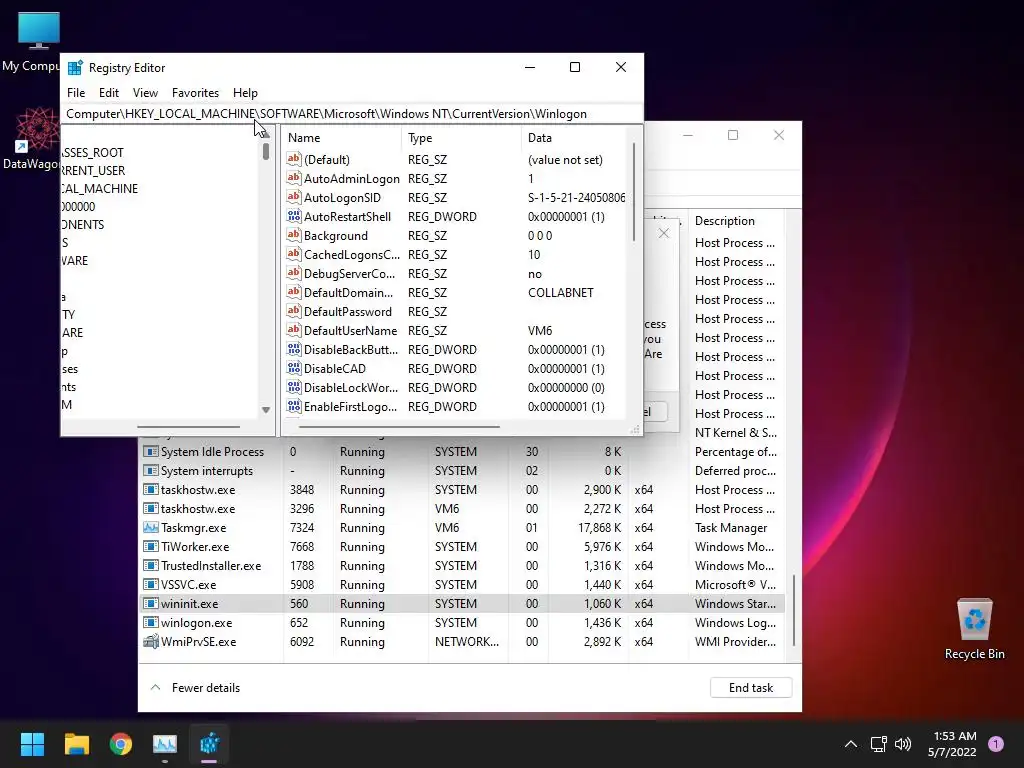Open the File menu in Registry Editor
The image size is (1024, 768).
76,93
